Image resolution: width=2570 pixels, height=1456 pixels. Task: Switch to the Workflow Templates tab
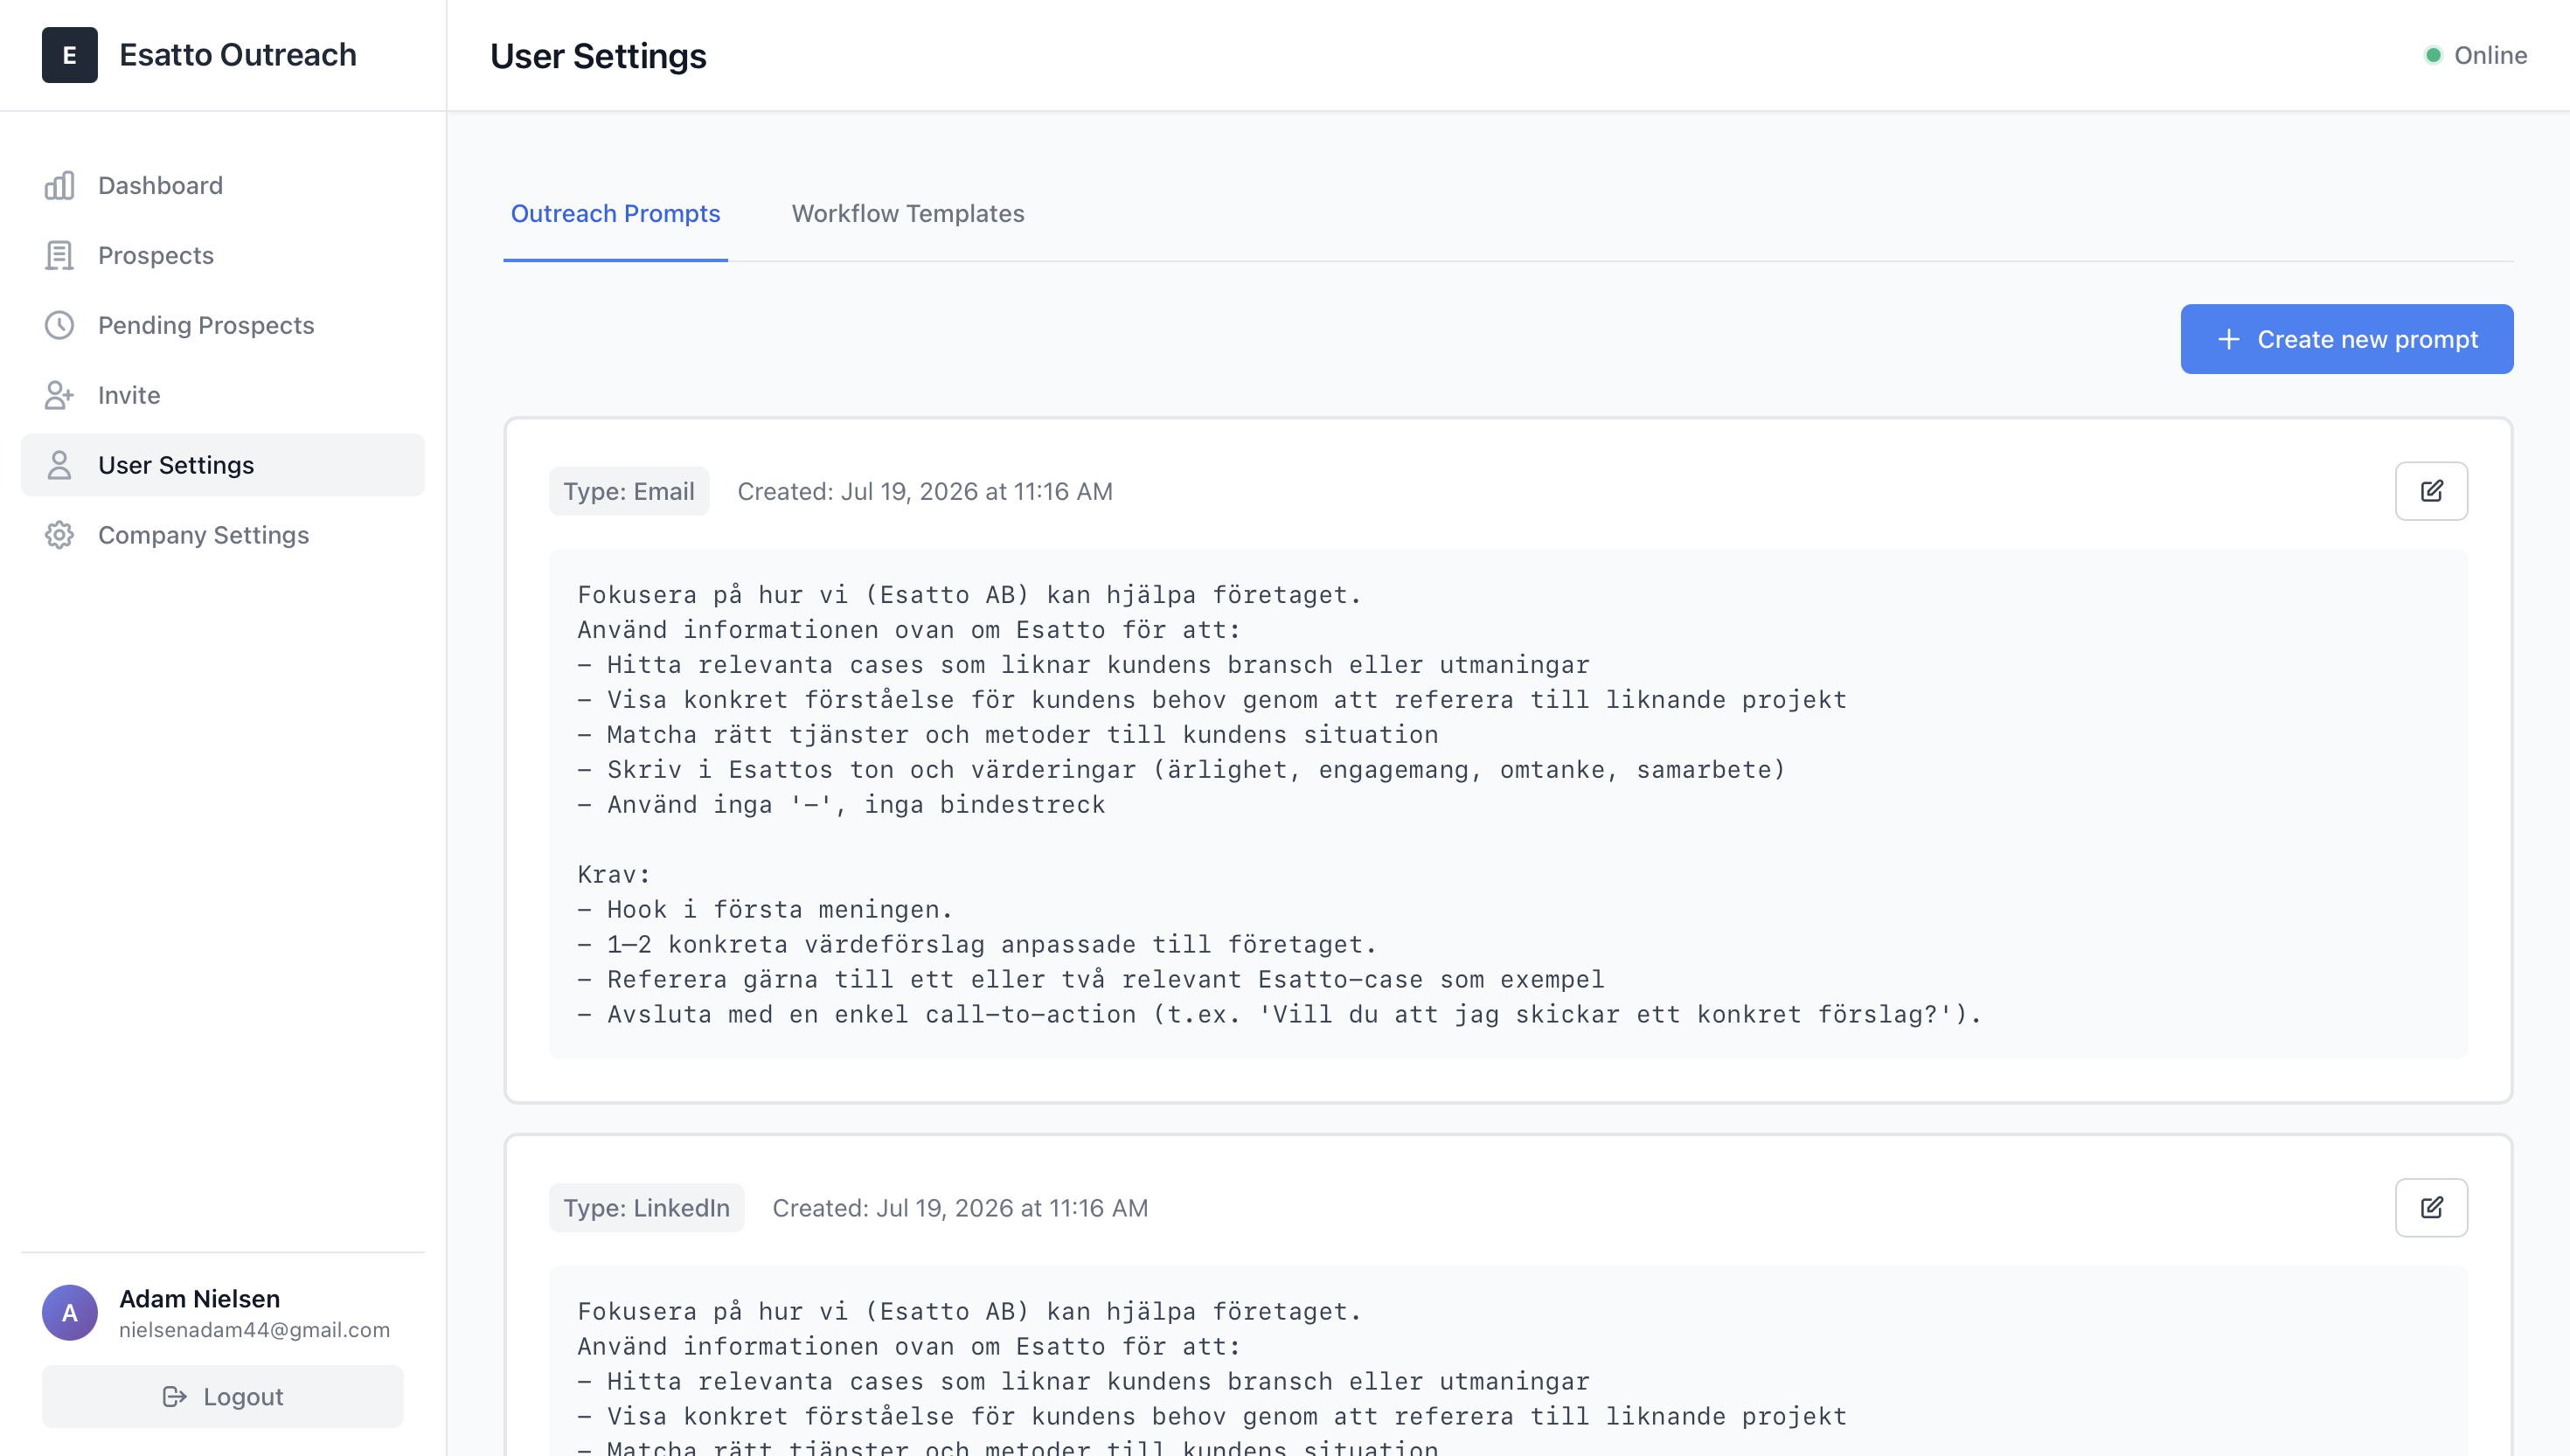point(907,213)
